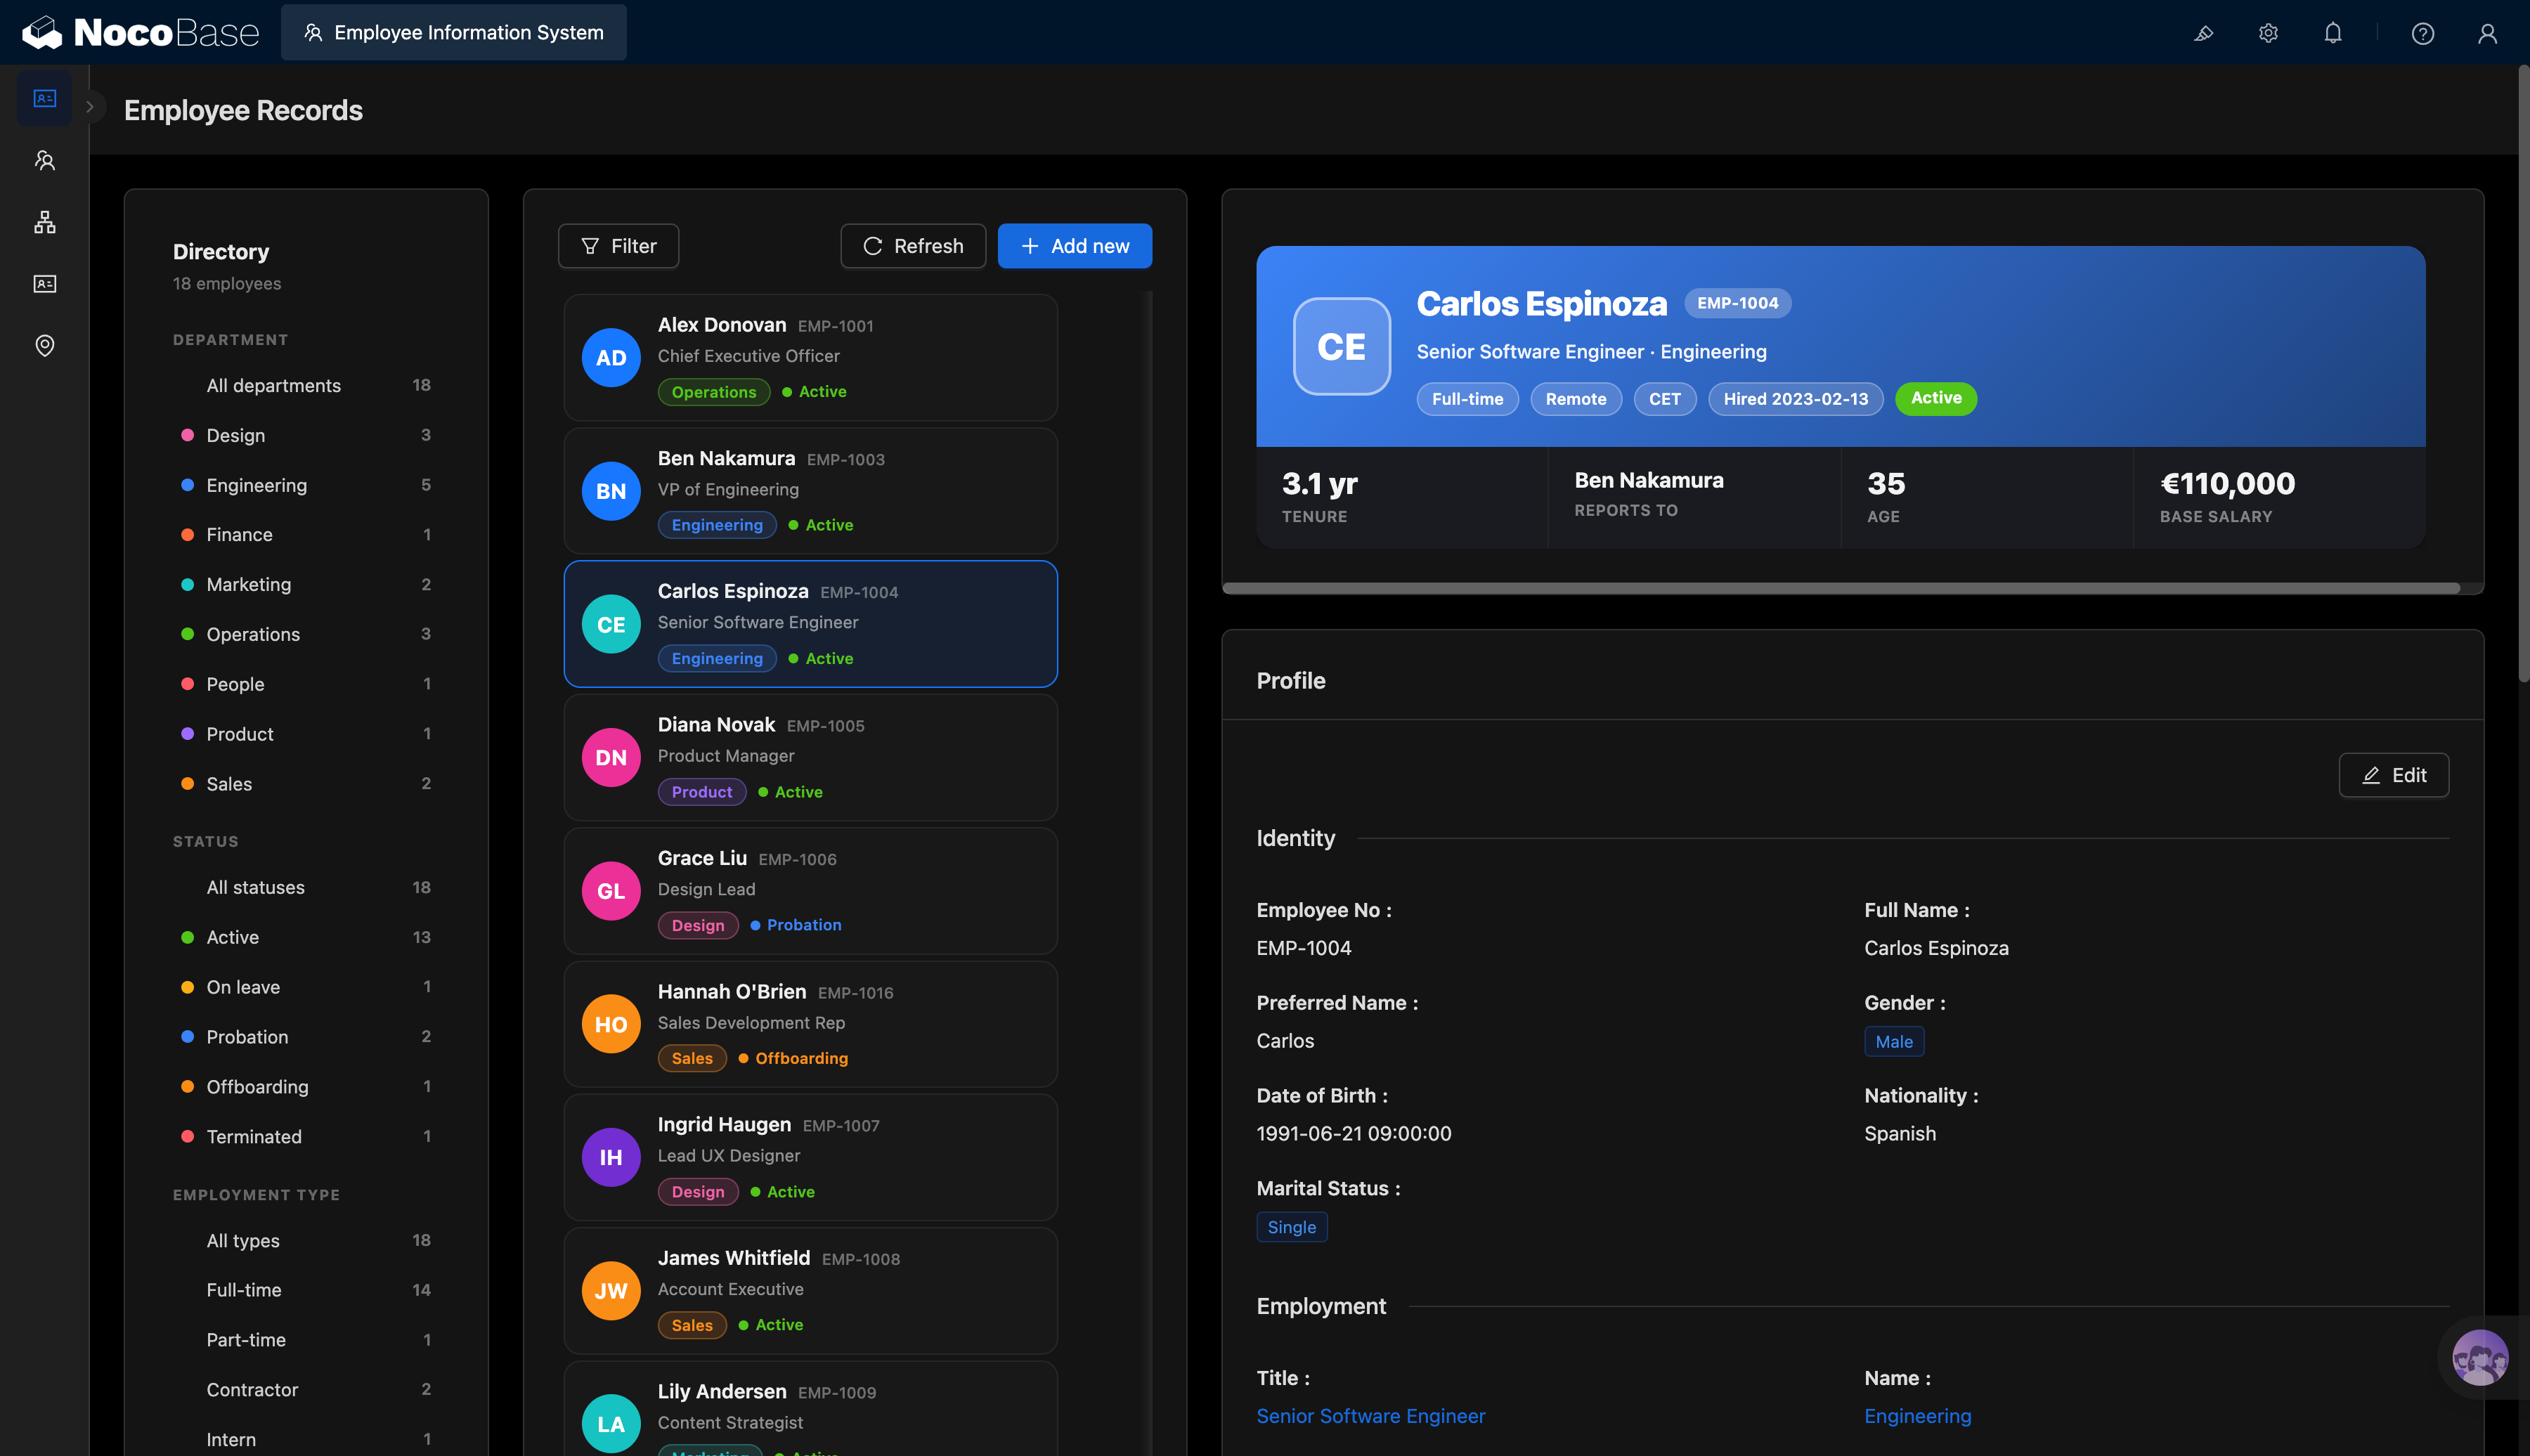Filter by Offboarding status
The height and width of the screenshot is (1456, 2530).
click(306, 1087)
